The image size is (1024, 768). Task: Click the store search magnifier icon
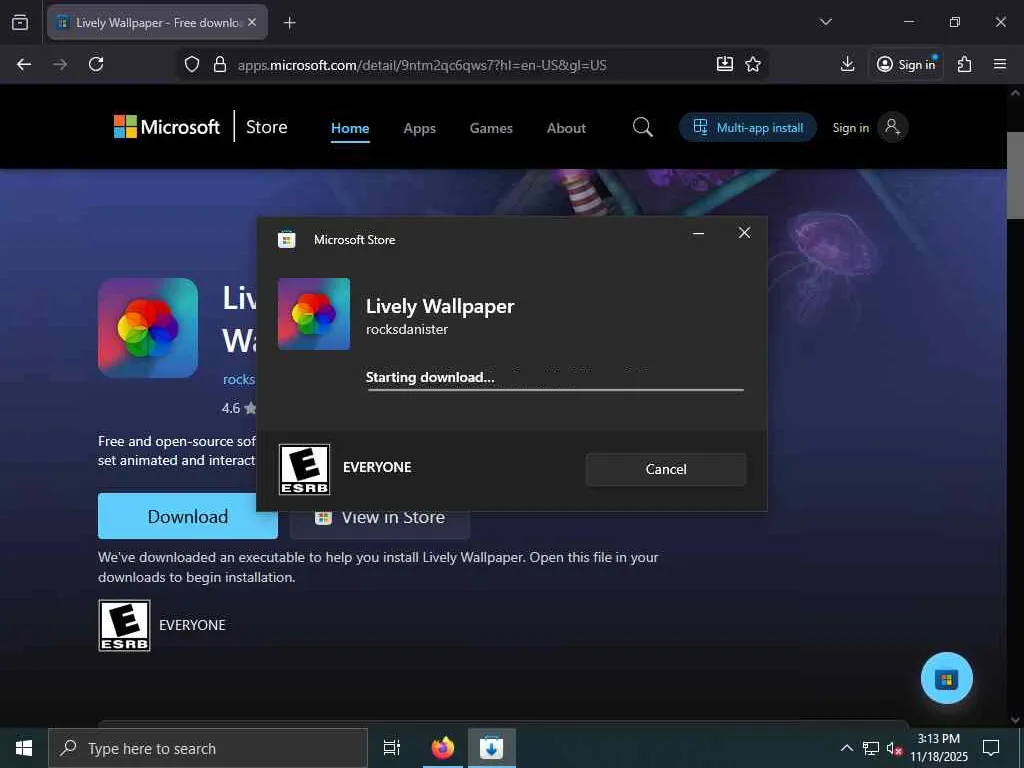click(643, 127)
